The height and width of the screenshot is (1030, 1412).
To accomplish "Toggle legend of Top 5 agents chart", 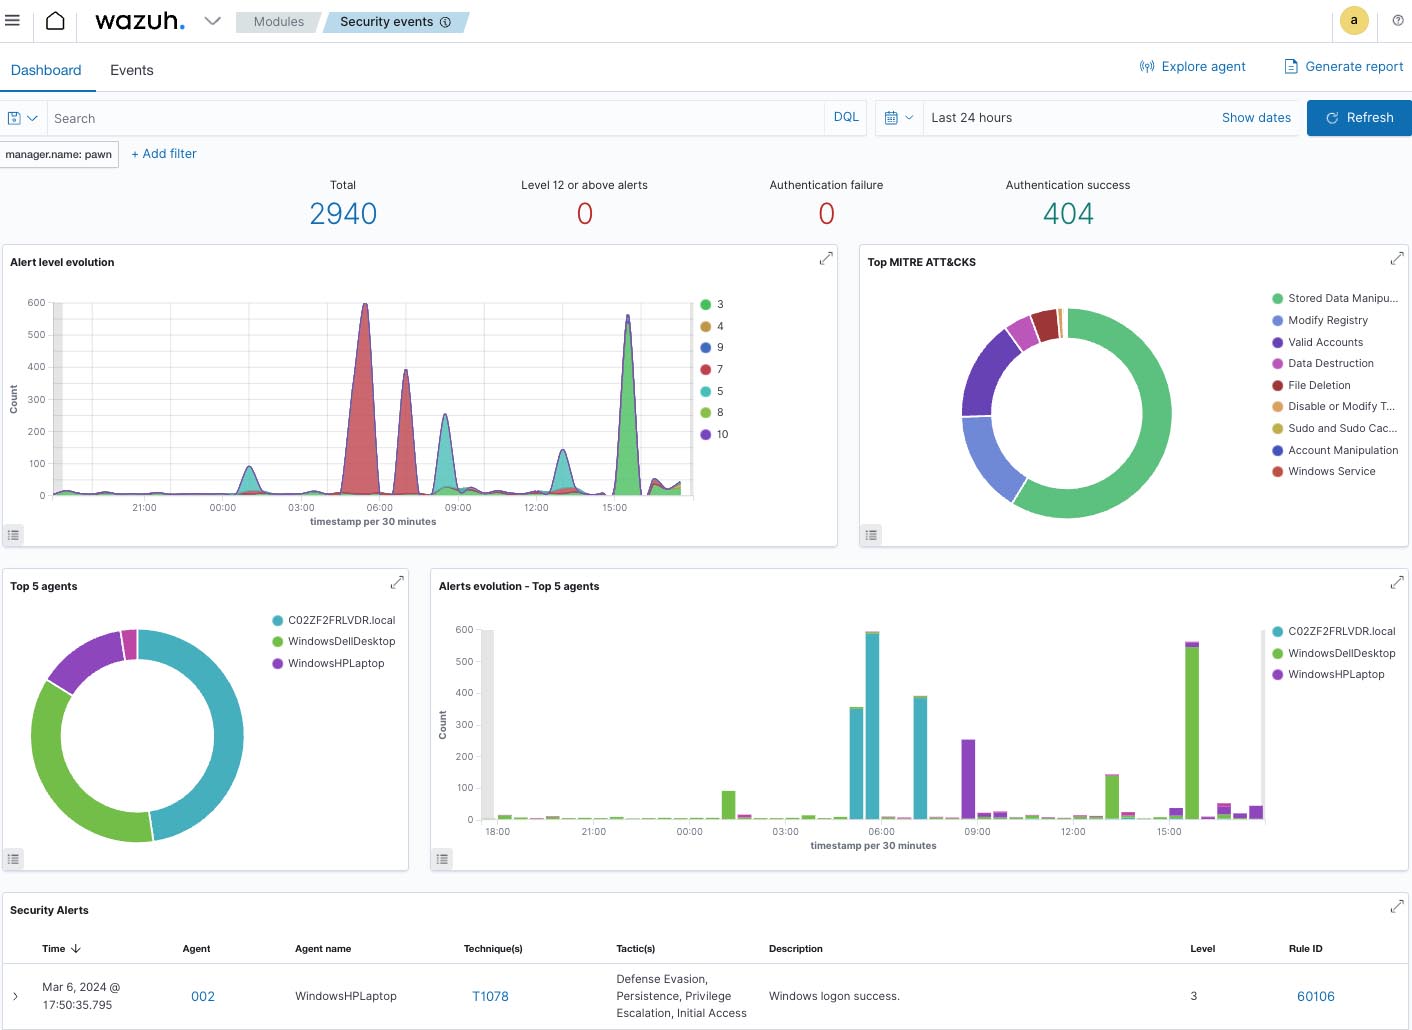I will 13,859.
